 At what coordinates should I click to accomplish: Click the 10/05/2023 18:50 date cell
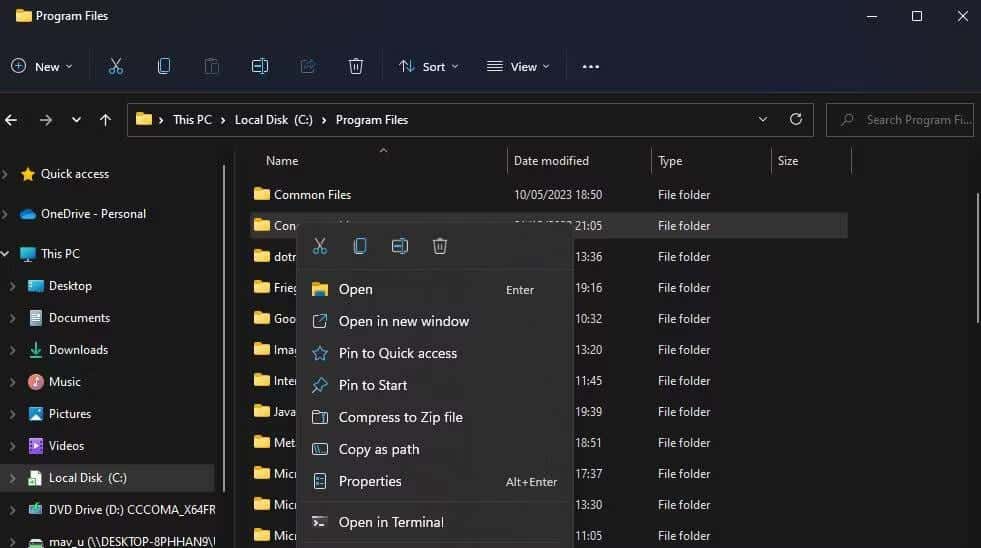click(558, 195)
